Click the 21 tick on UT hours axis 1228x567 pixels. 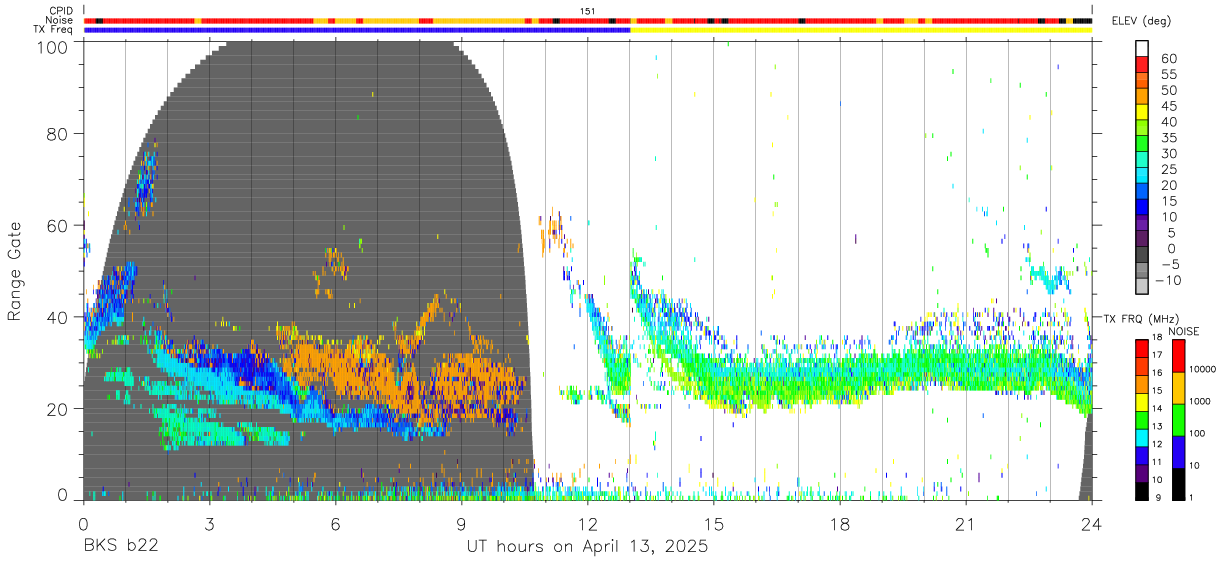click(966, 524)
